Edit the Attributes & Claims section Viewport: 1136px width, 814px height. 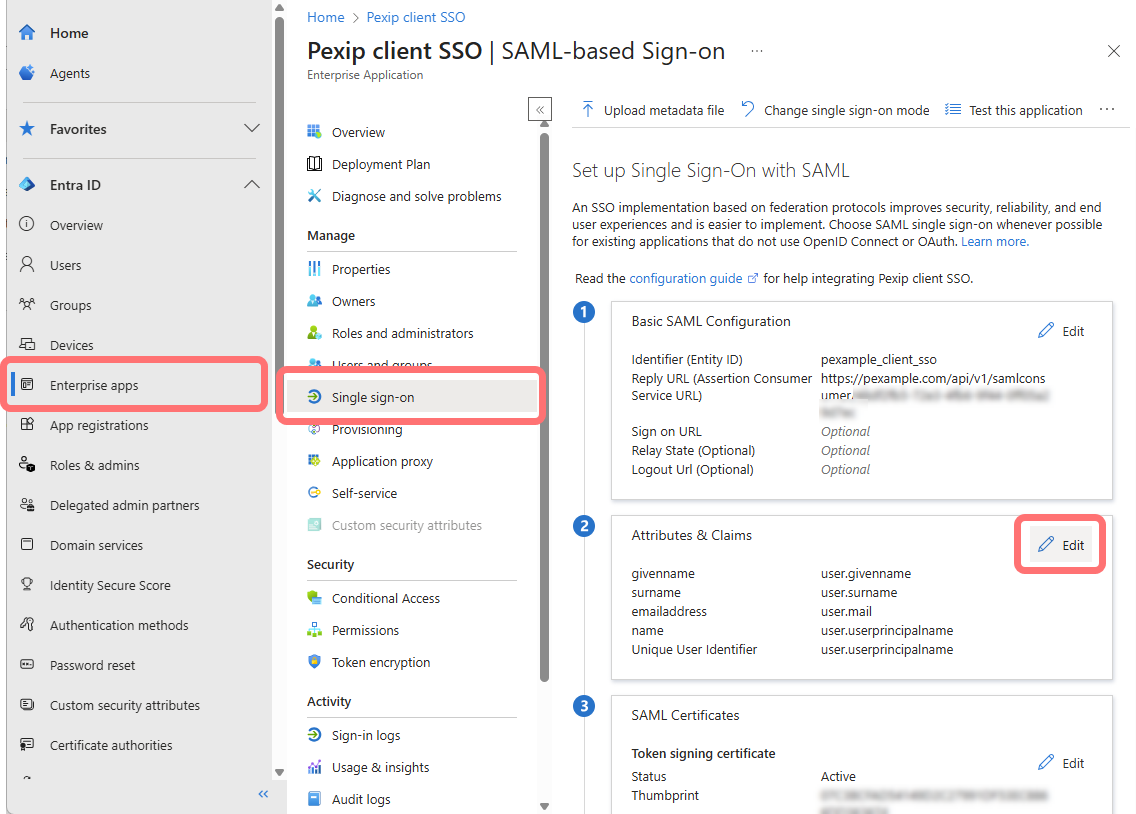(x=1061, y=545)
